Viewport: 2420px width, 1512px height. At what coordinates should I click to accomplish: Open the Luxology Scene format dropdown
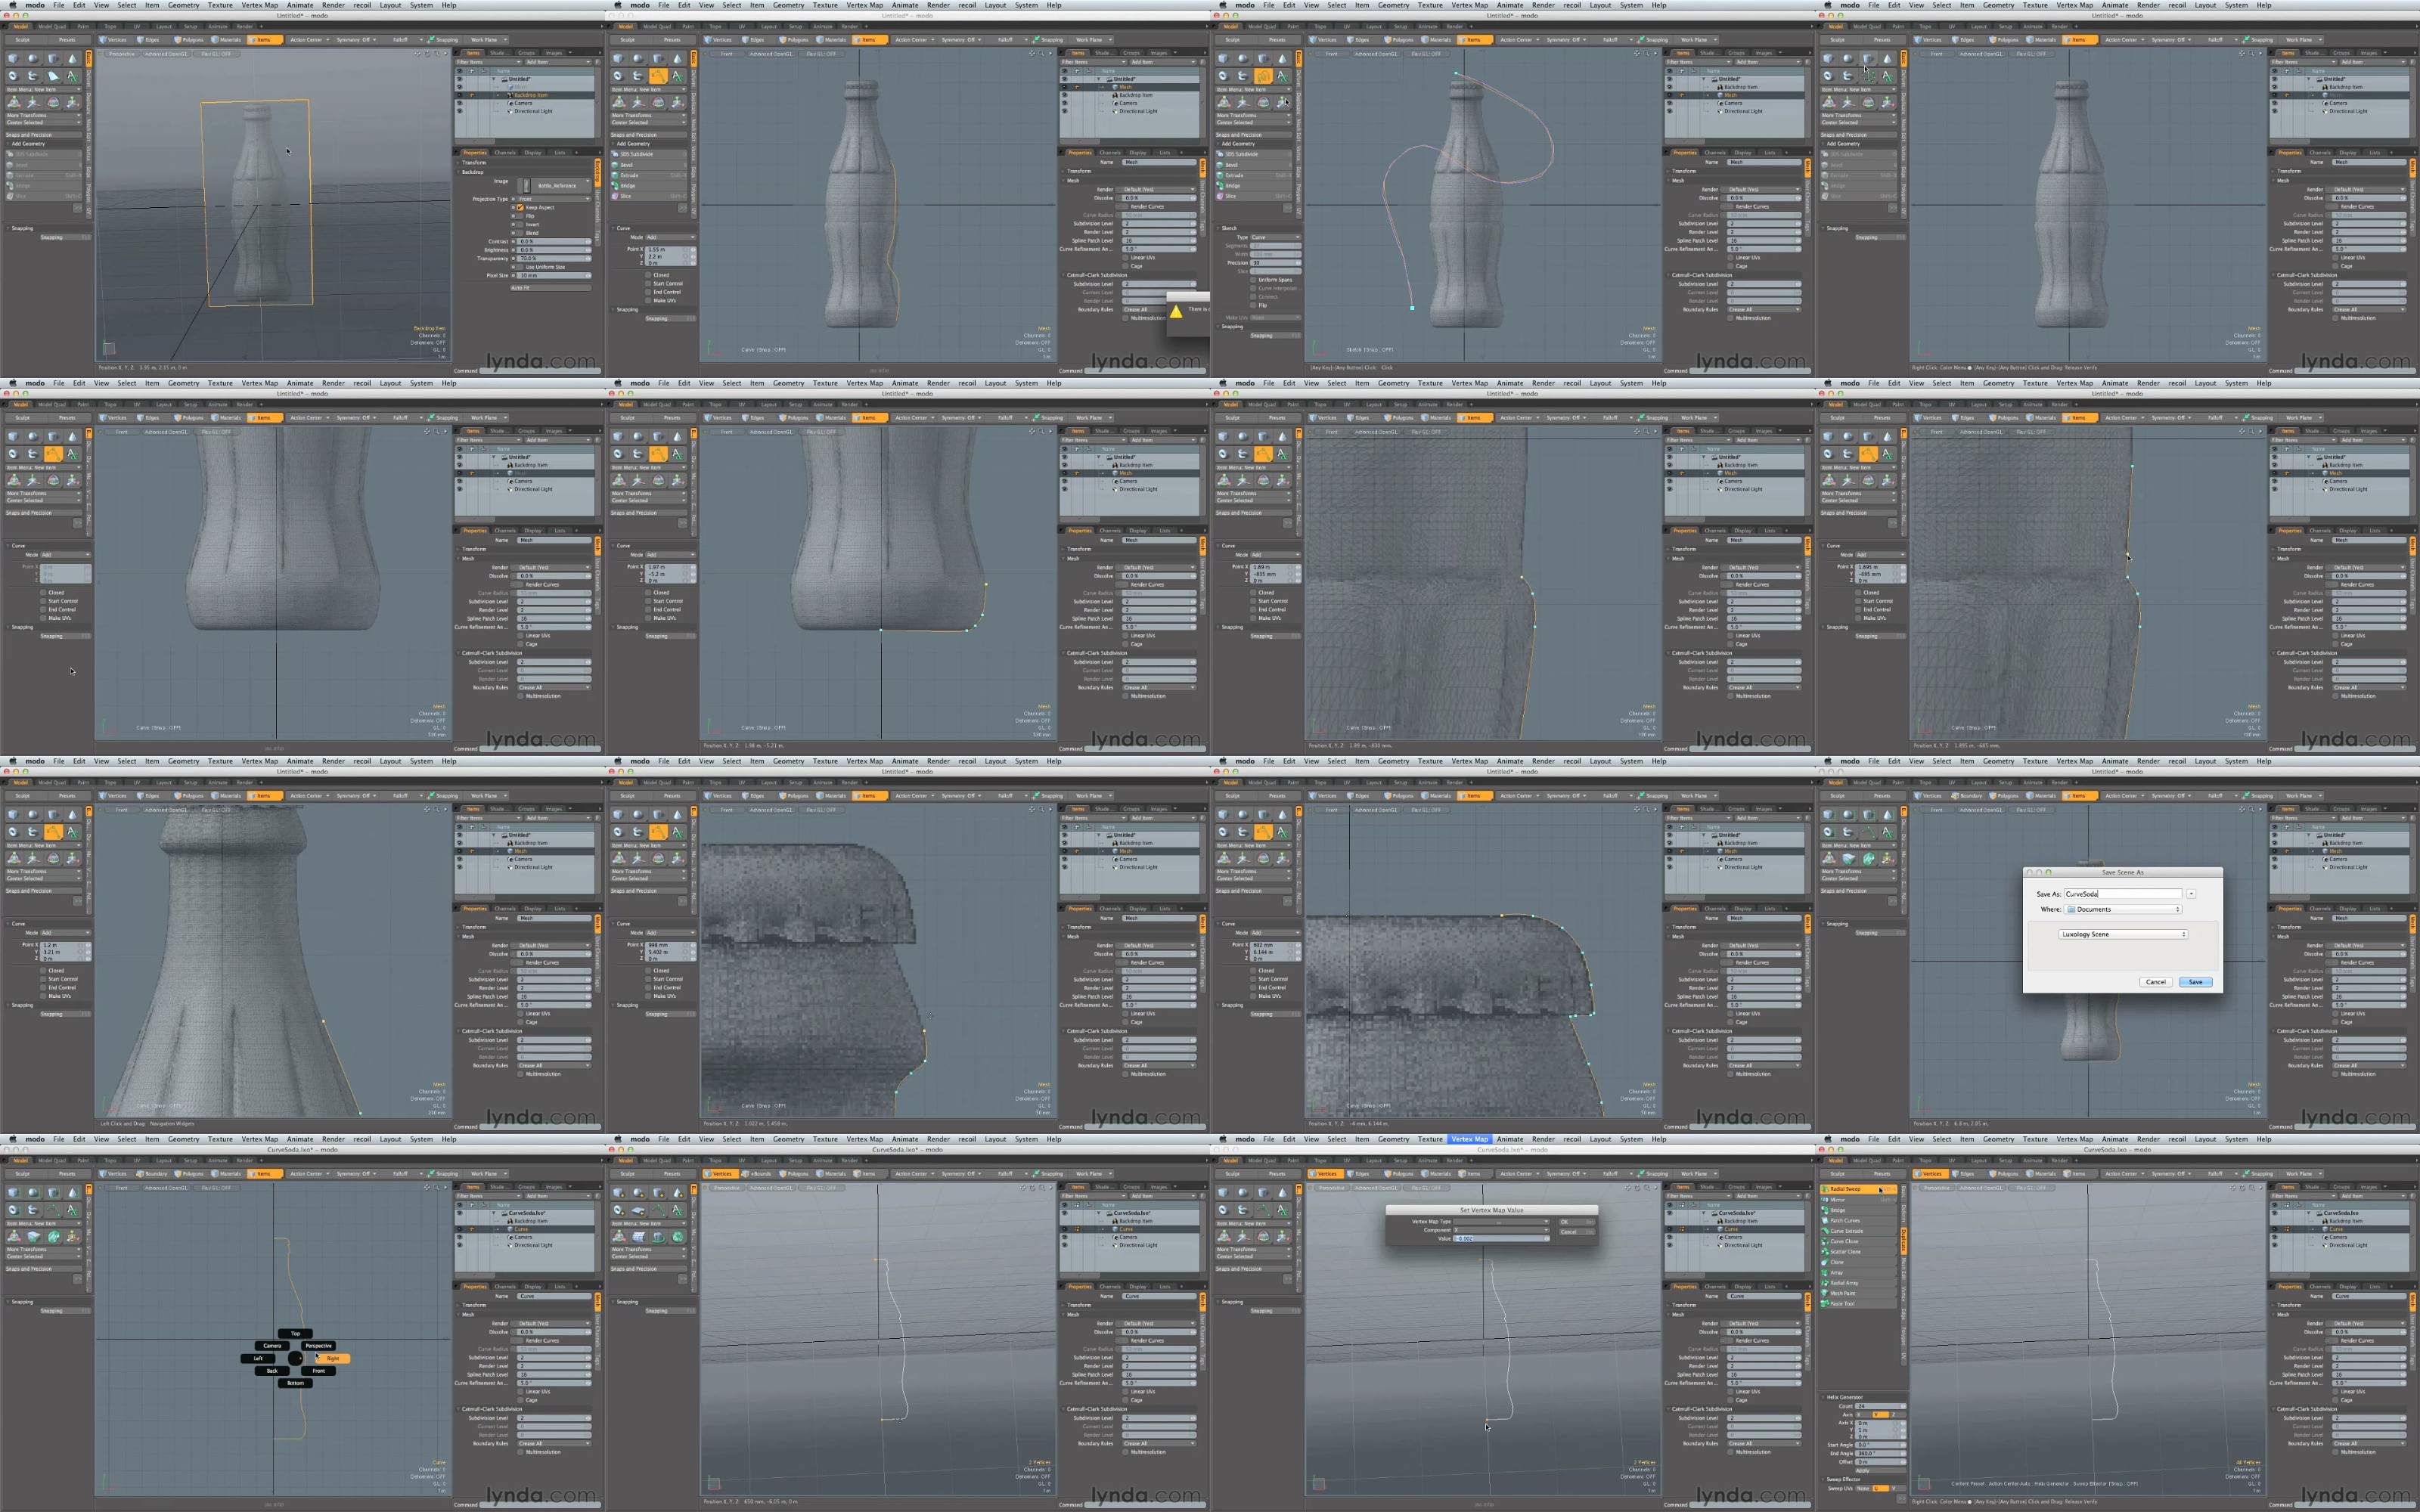[2122, 934]
